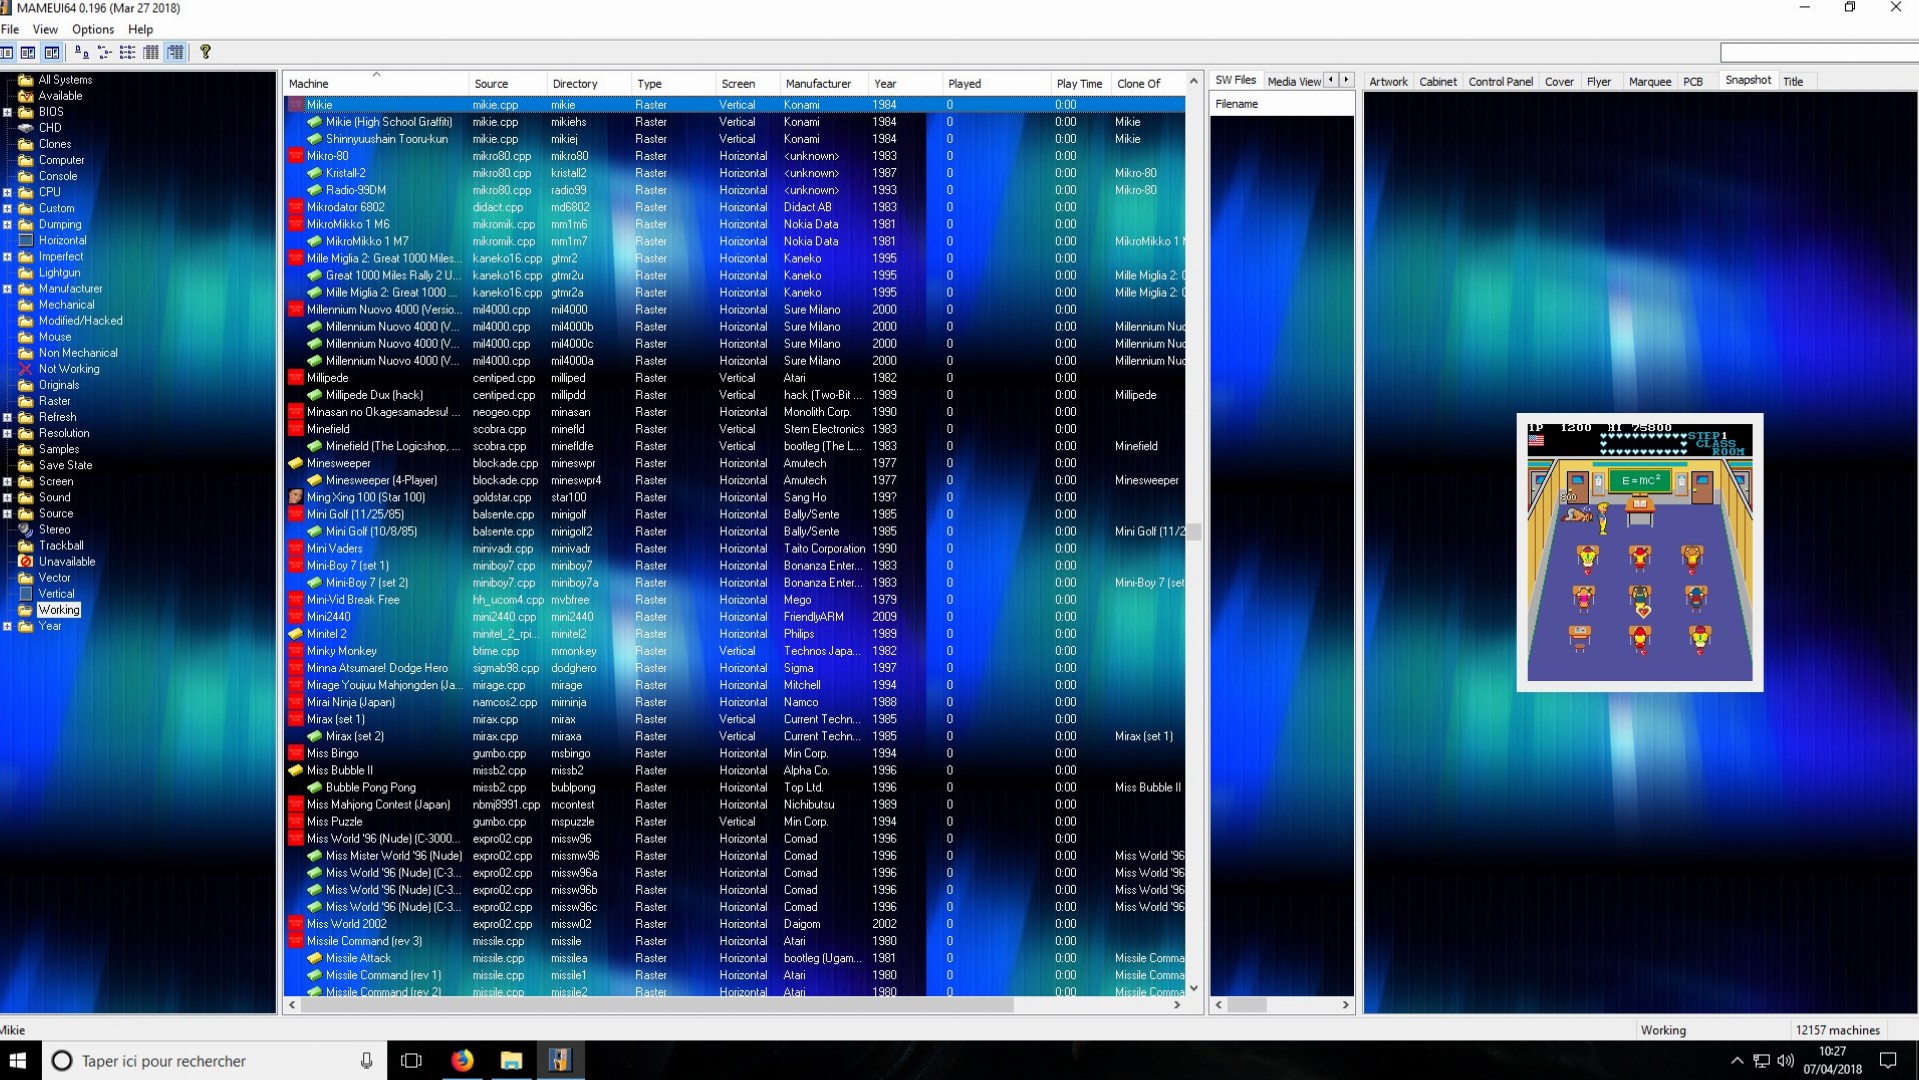Open the View menu
Screen dimensions: 1919x1080
[x=45, y=29]
